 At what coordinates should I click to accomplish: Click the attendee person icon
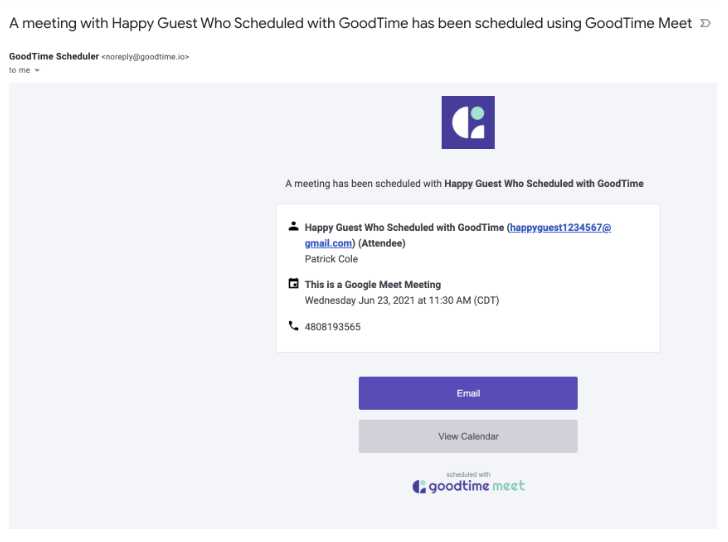coord(293,227)
